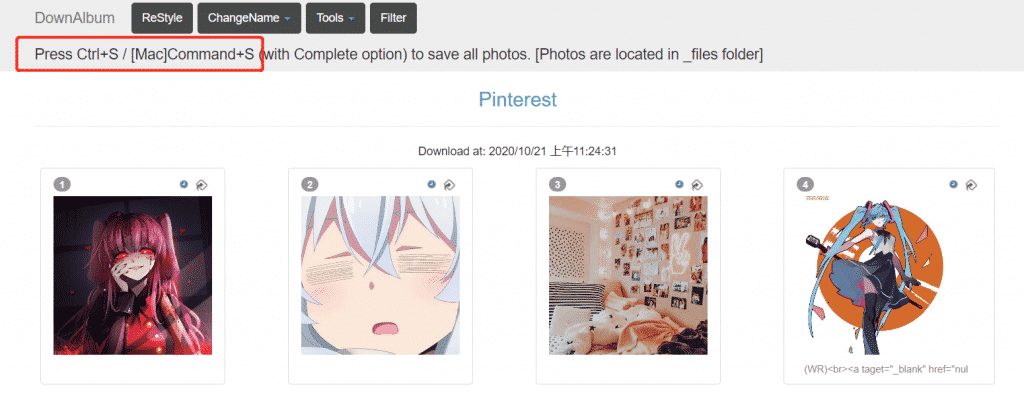
Task: Expand the Tools dropdown menu
Action: pos(335,18)
